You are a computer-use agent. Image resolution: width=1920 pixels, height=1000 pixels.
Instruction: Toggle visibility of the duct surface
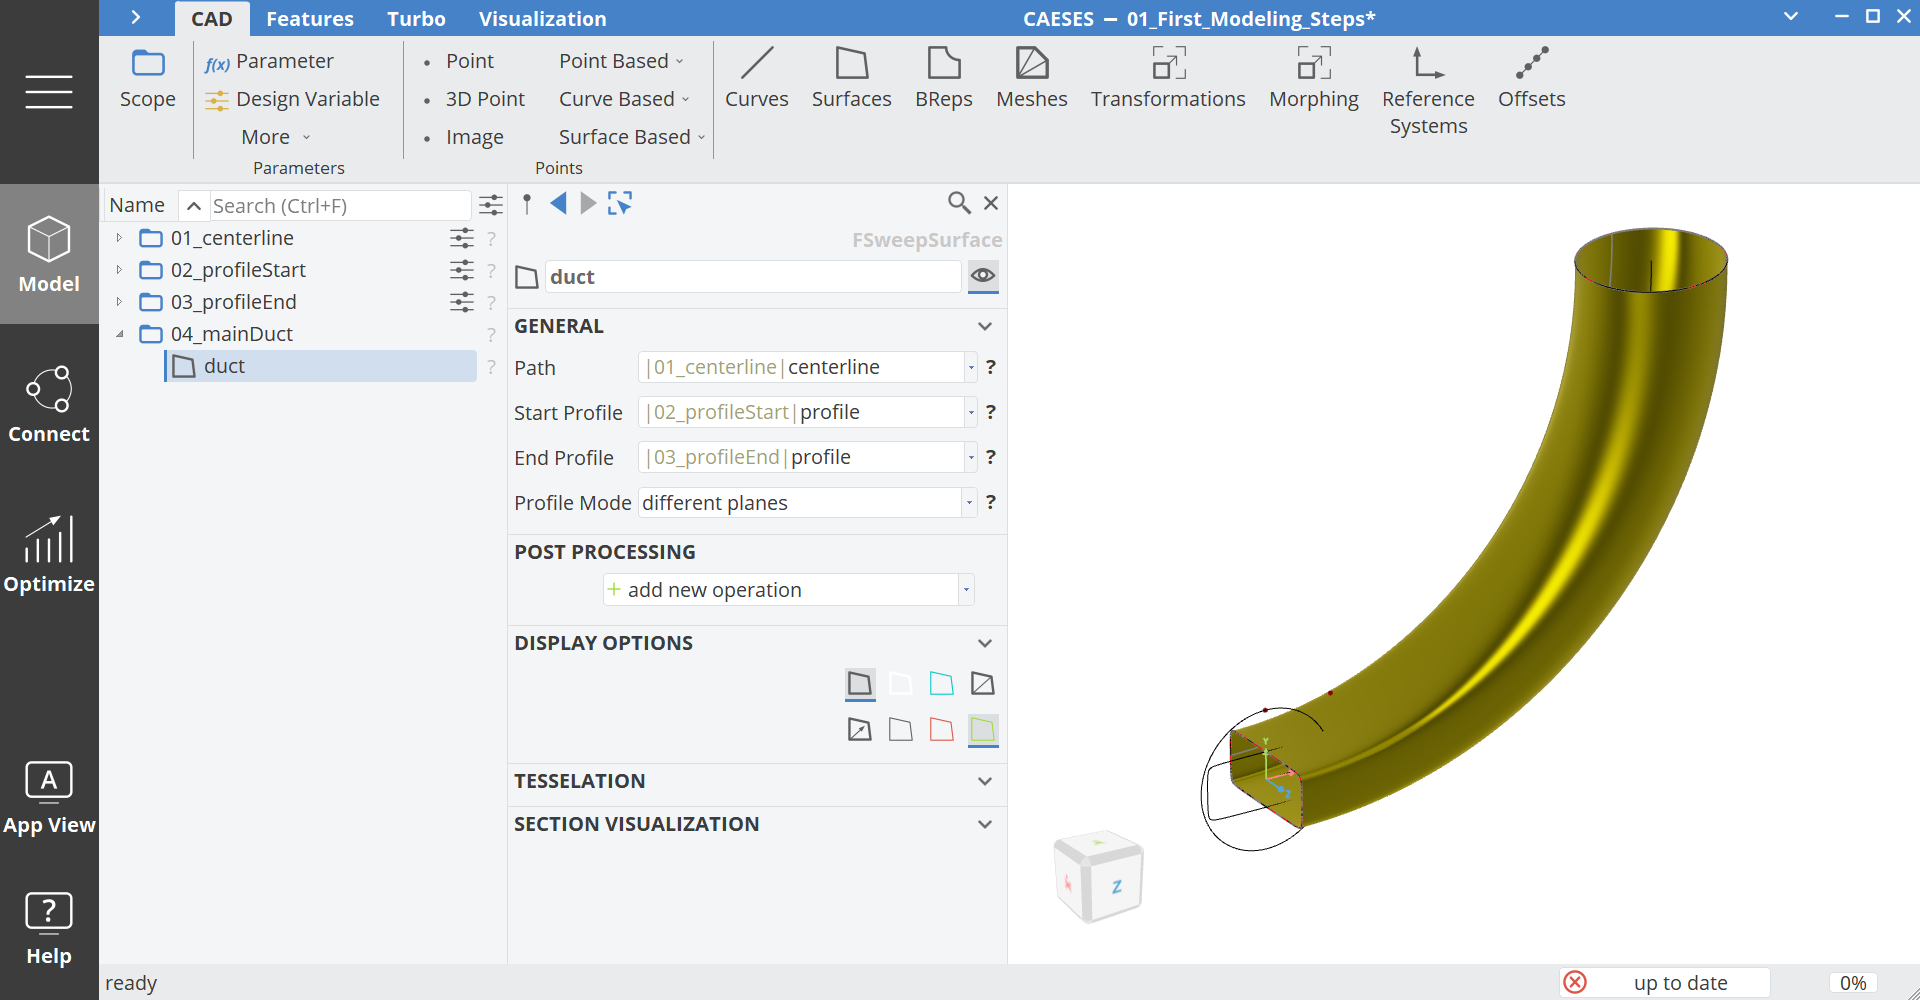click(983, 276)
